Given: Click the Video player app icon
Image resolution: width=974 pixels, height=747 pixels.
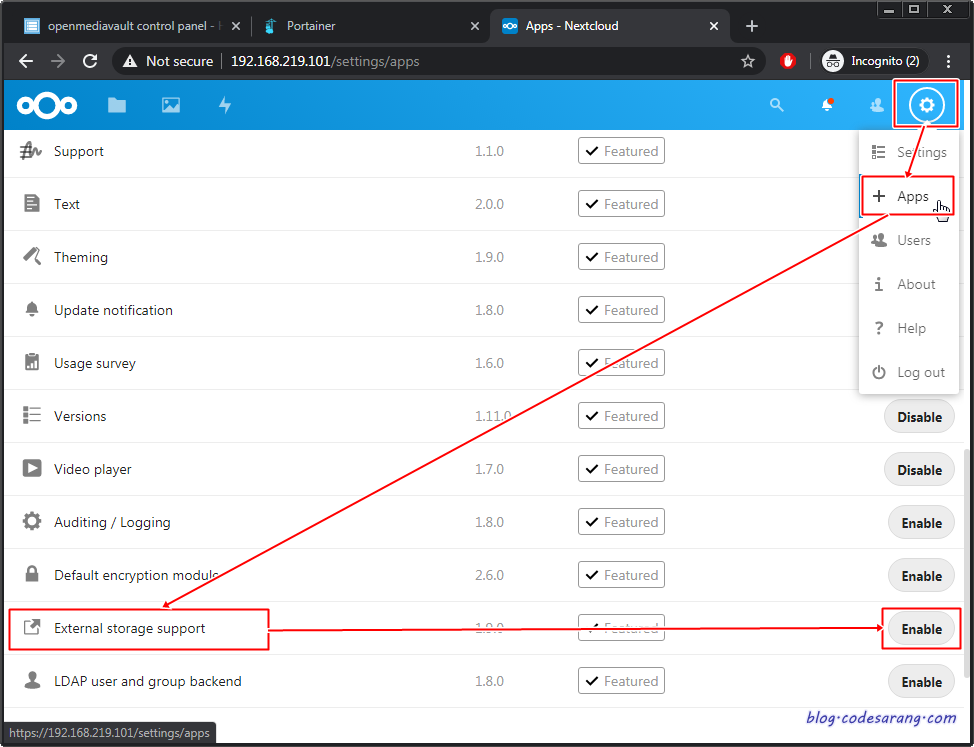Looking at the screenshot, I should tap(32, 468).
